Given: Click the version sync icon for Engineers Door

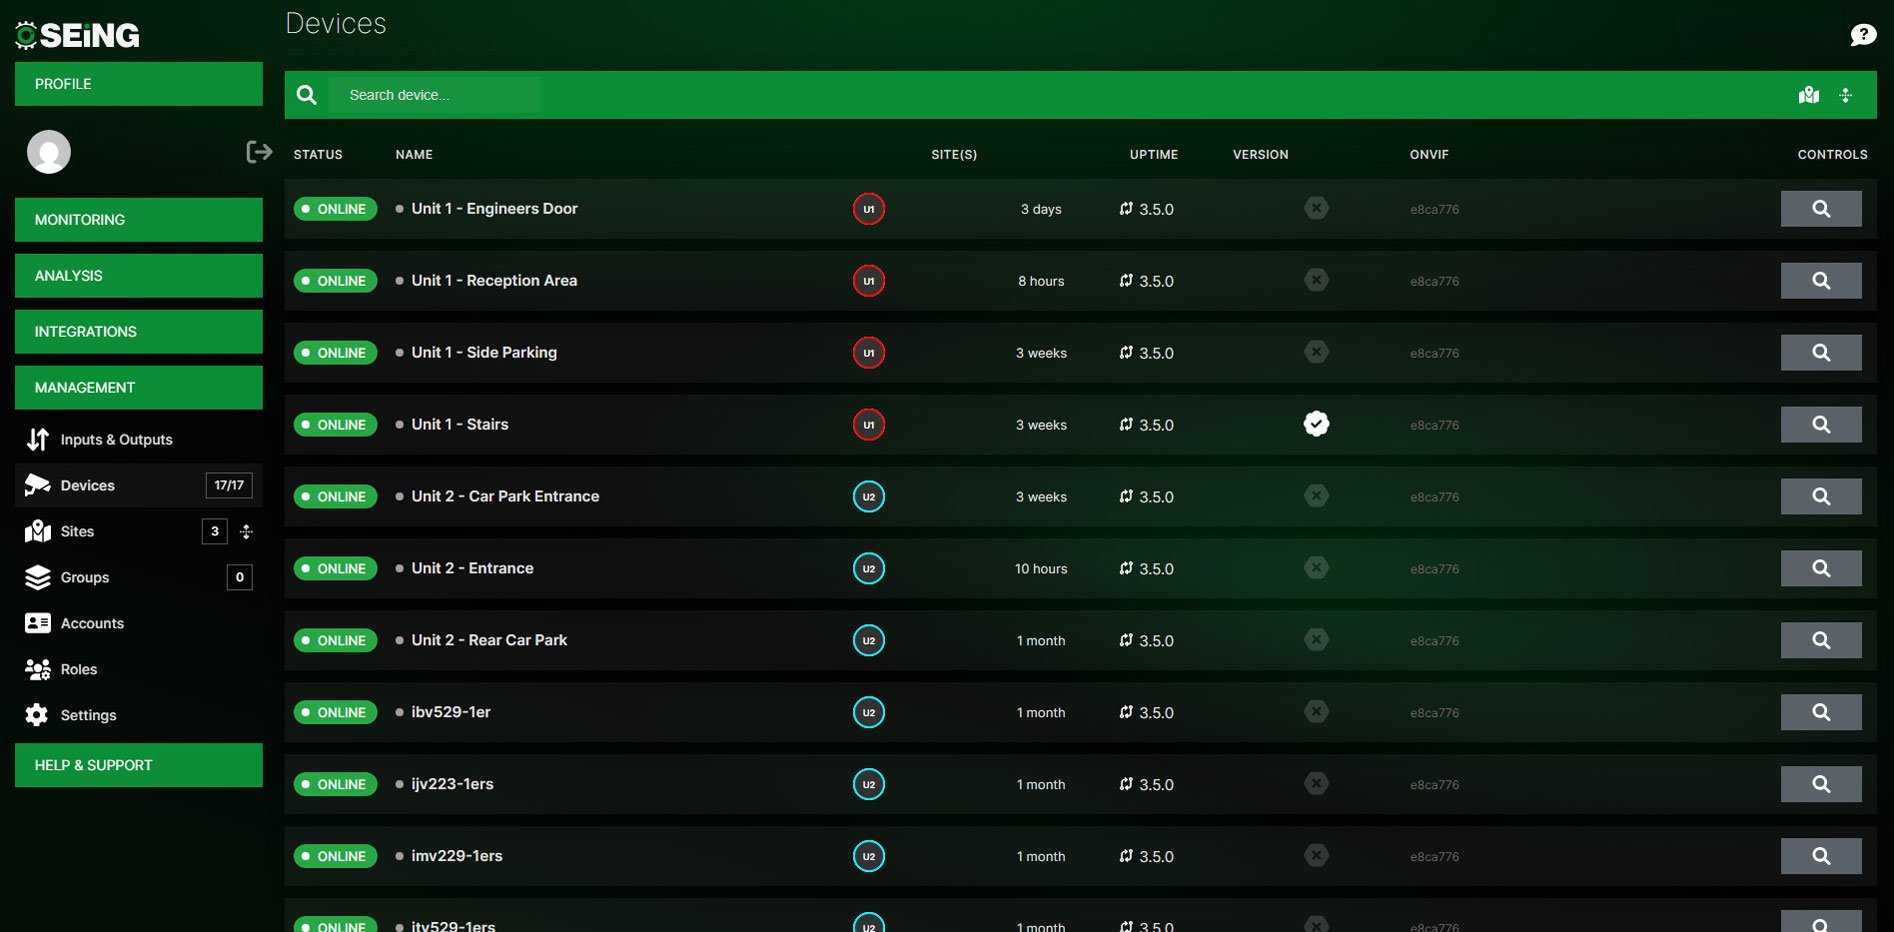Looking at the screenshot, I should [x=1126, y=209].
